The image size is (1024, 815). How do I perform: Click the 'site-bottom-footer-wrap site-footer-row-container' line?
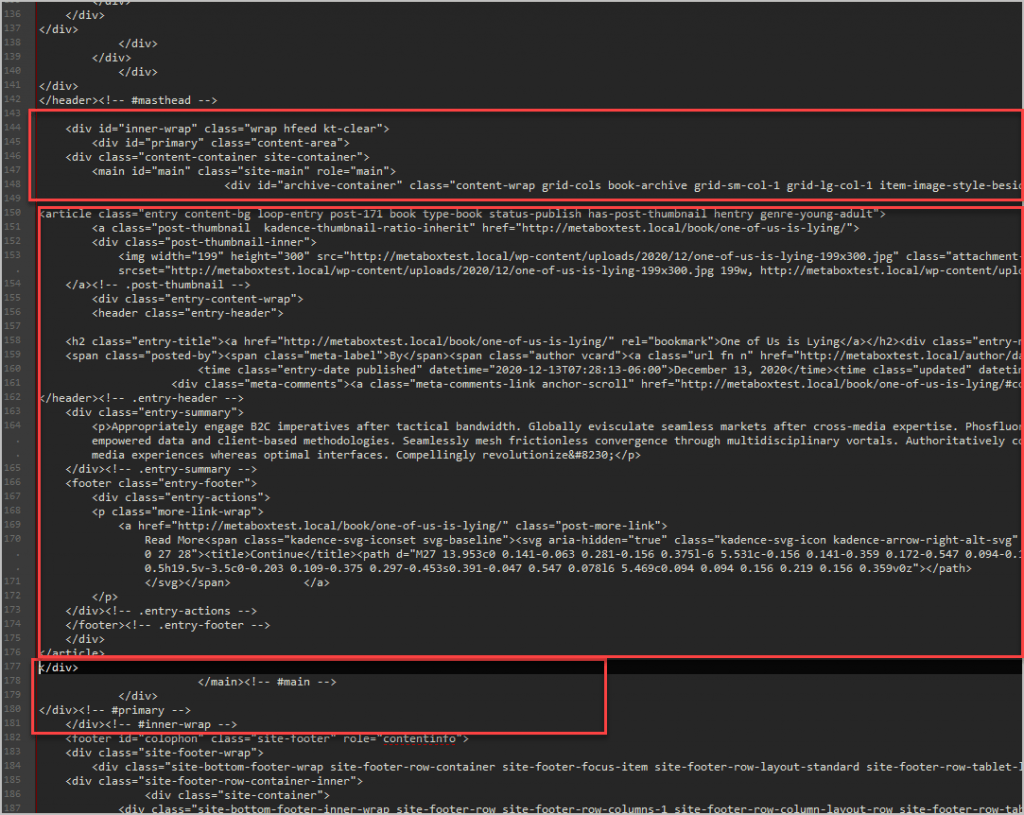[x=557, y=767]
